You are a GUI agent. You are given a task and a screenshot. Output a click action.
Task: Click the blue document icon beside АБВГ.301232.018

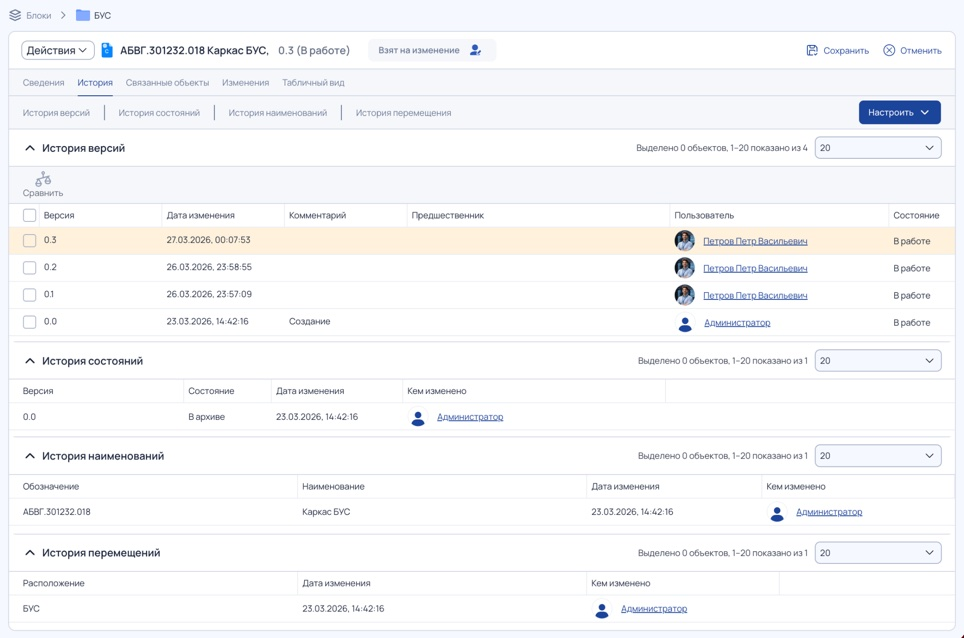pyautogui.click(x=107, y=50)
